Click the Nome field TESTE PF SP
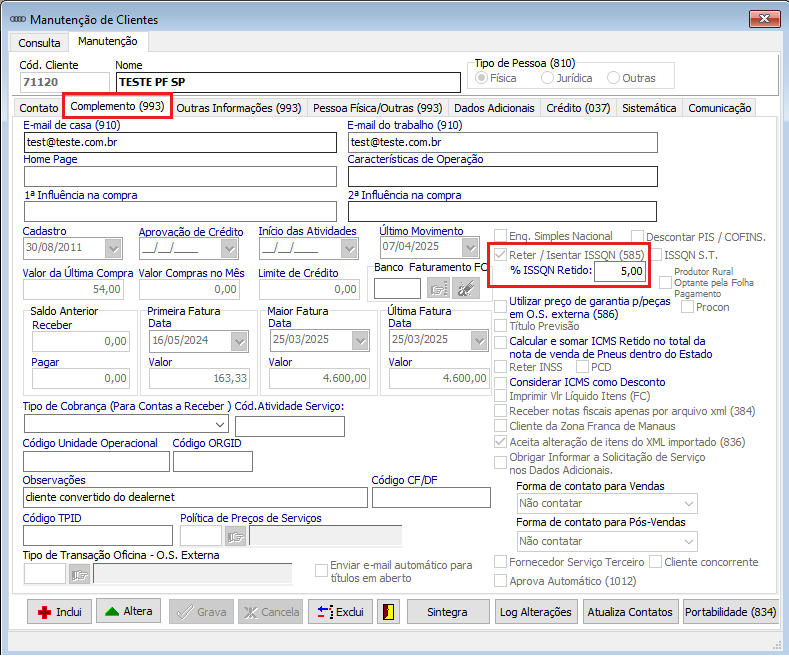The height and width of the screenshot is (657, 789). [288, 83]
